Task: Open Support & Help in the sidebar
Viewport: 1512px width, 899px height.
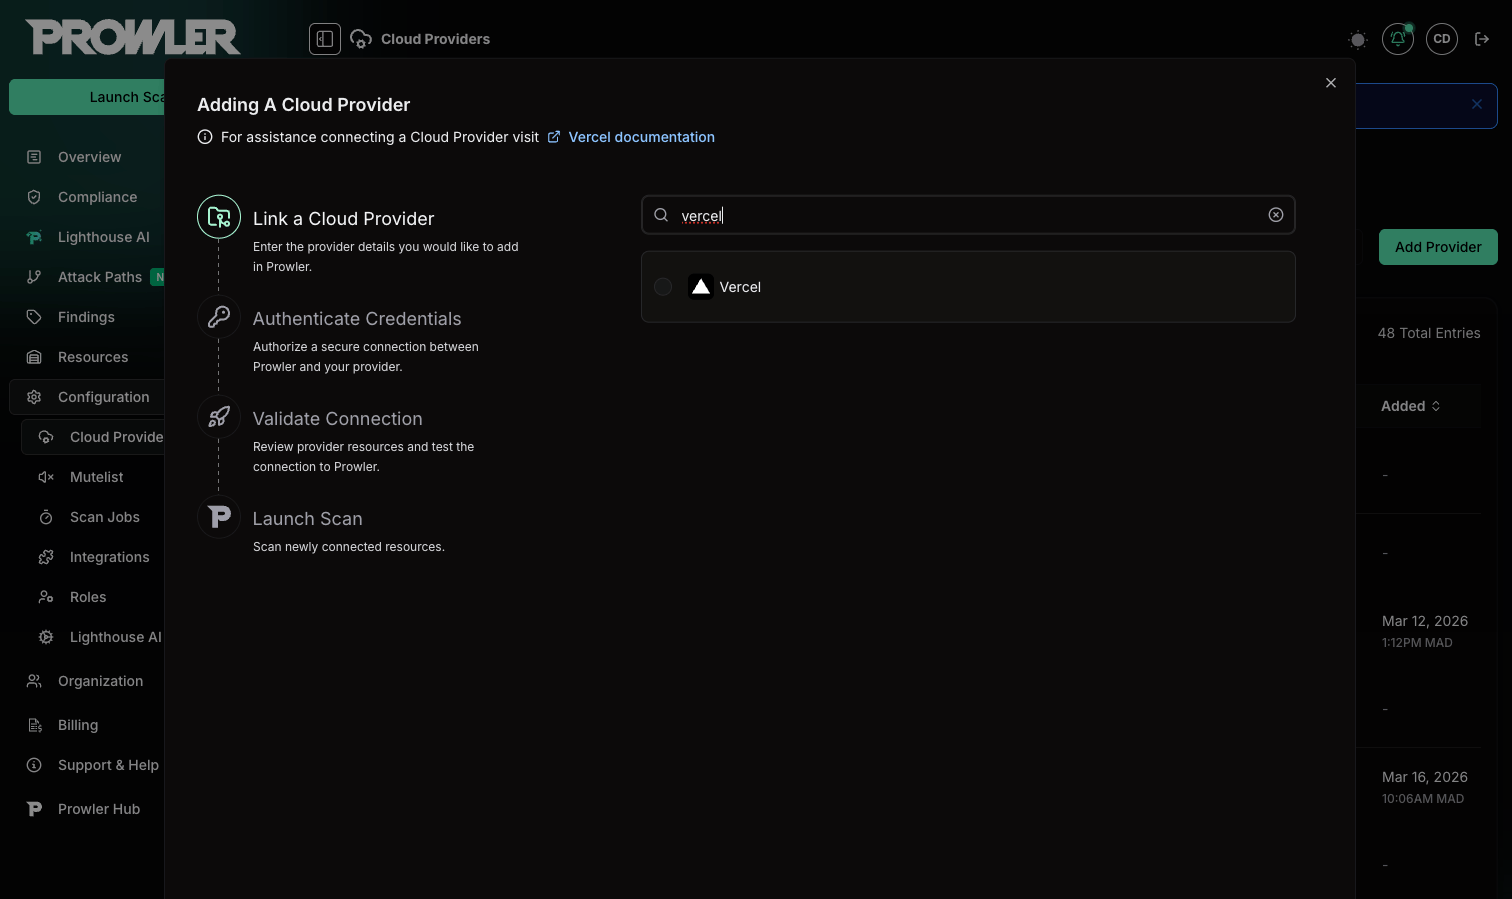Action: pos(108,765)
